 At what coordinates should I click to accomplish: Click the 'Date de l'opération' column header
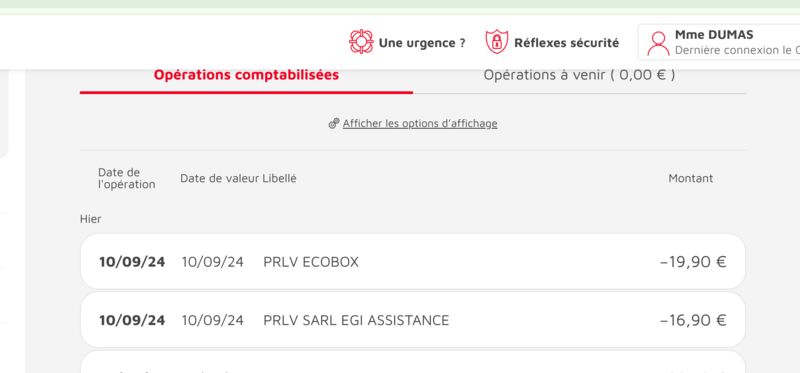pyautogui.click(x=126, y=179)
